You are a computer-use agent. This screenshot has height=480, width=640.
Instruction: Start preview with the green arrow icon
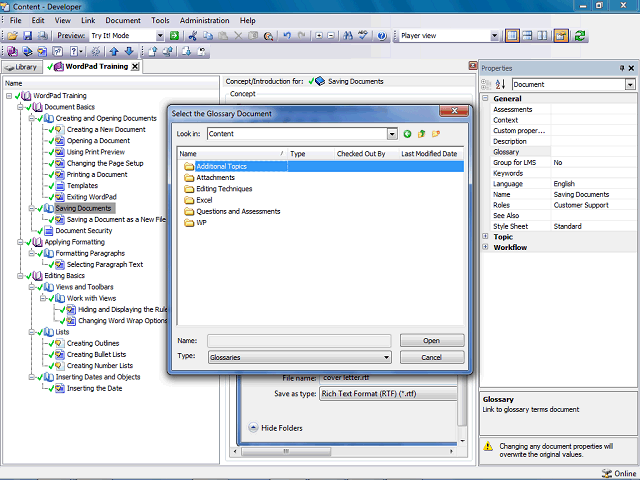click(x=174, y=36)
